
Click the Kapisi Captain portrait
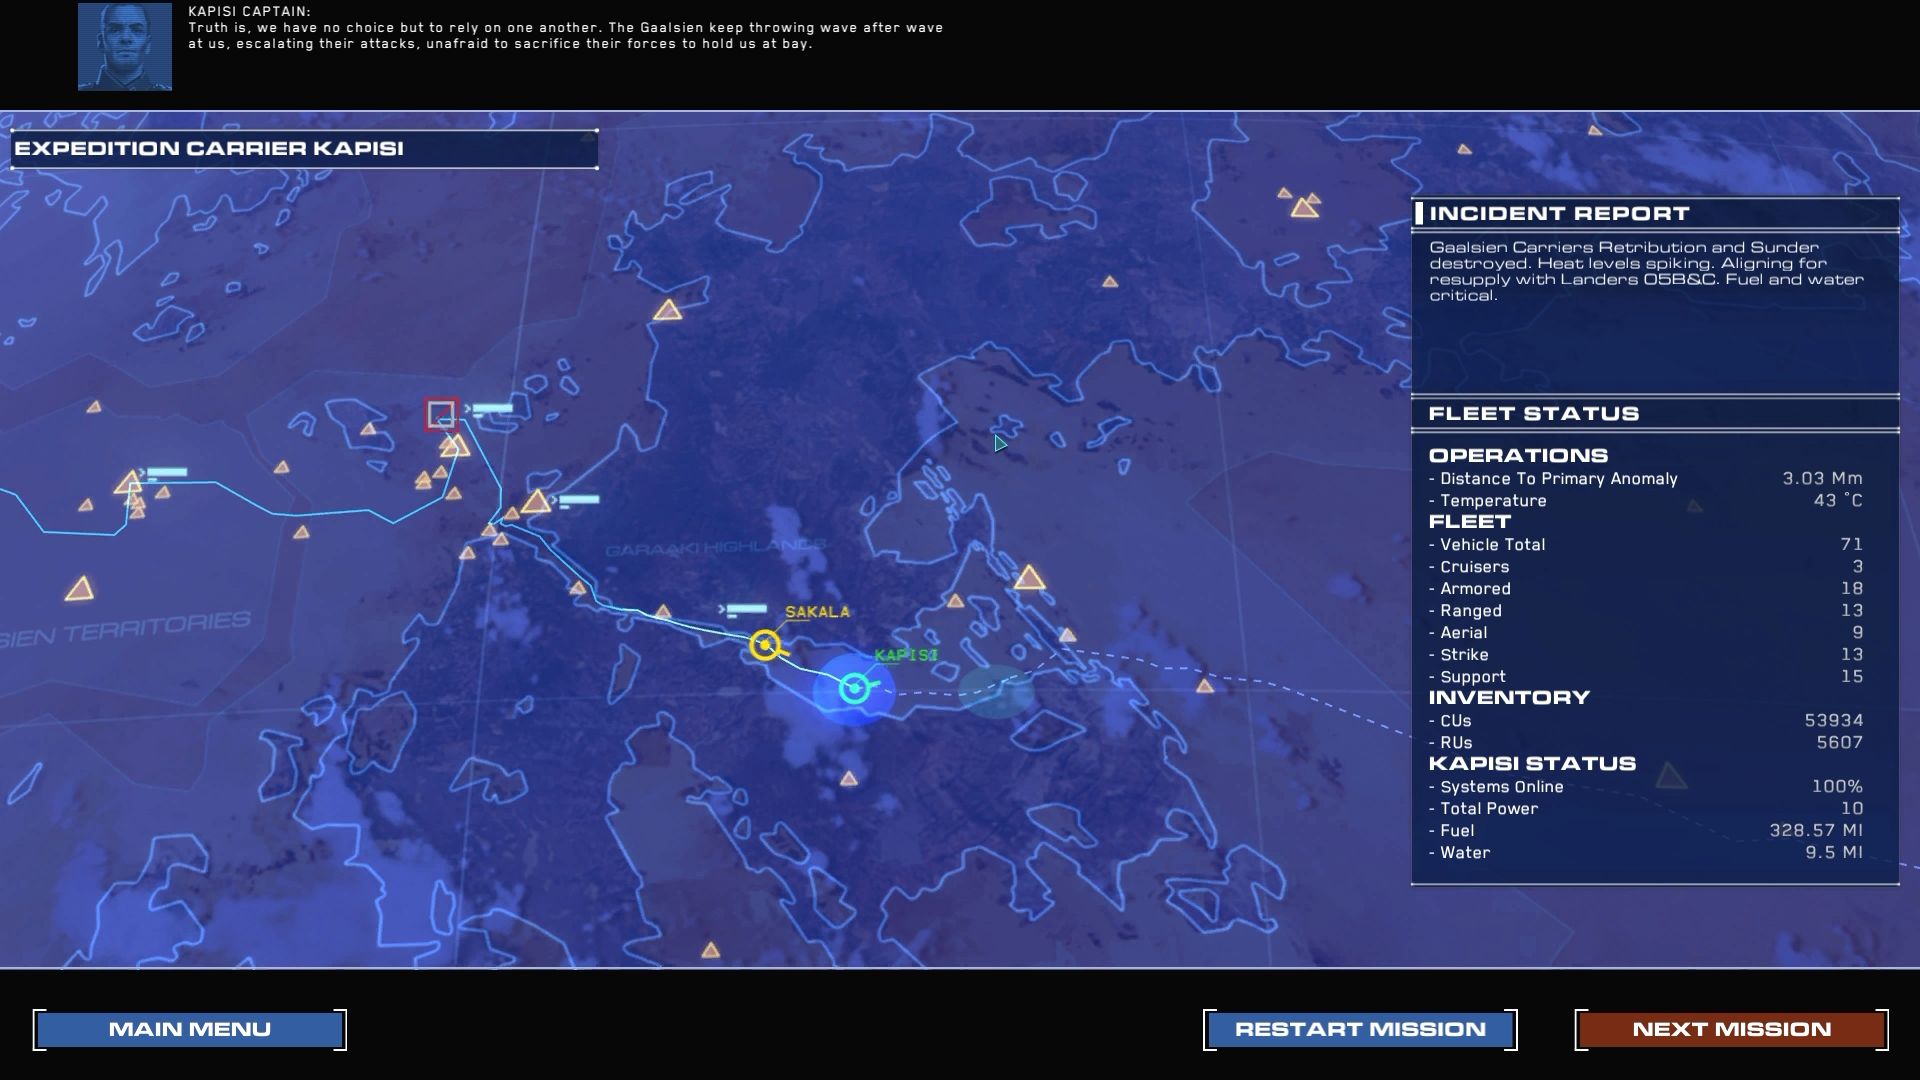[125, 47]
